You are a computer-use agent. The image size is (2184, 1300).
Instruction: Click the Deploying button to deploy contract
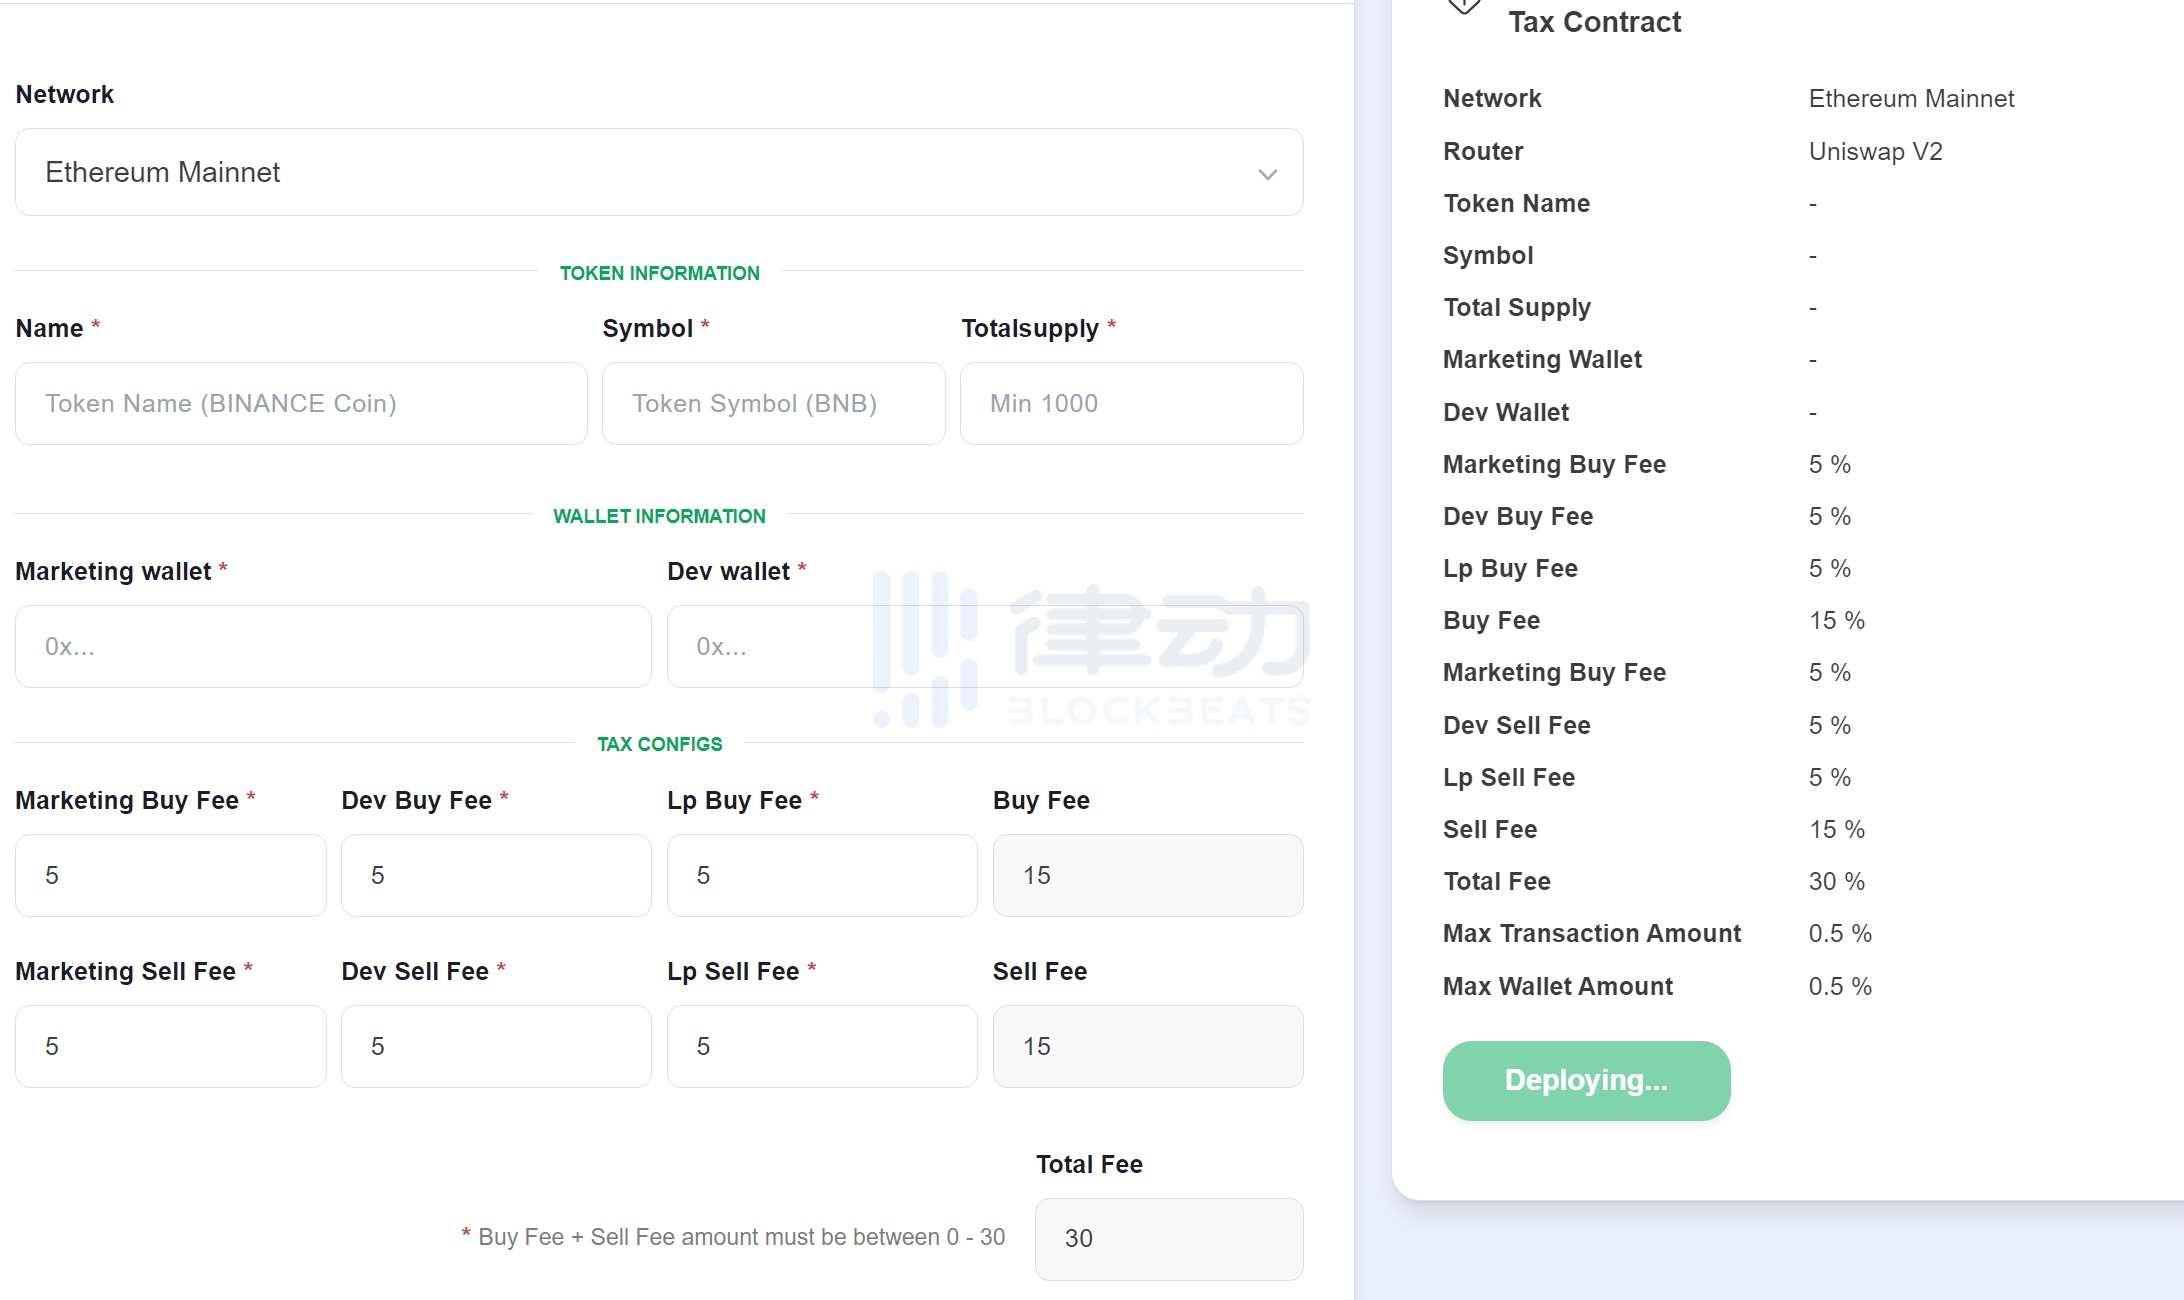[1585, 1080]
